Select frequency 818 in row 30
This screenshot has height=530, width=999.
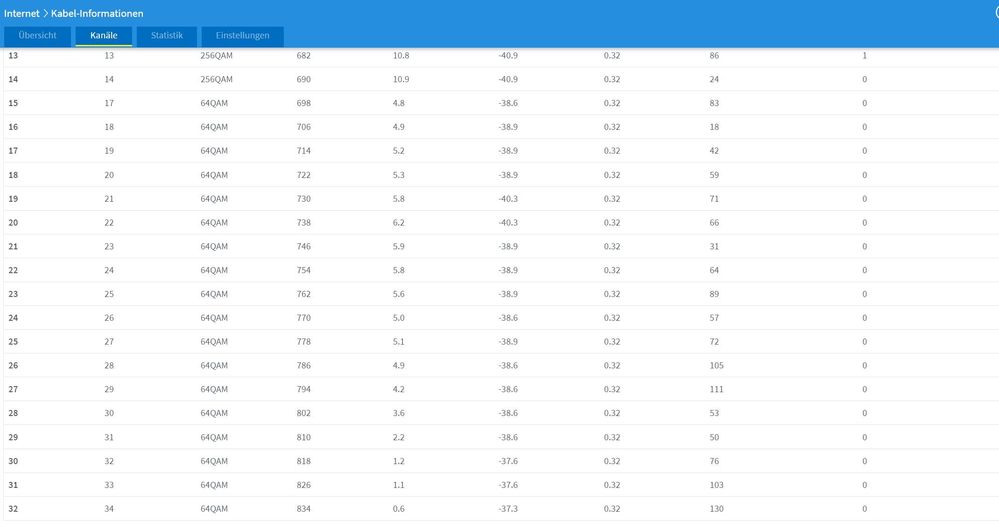click(304, 461)
